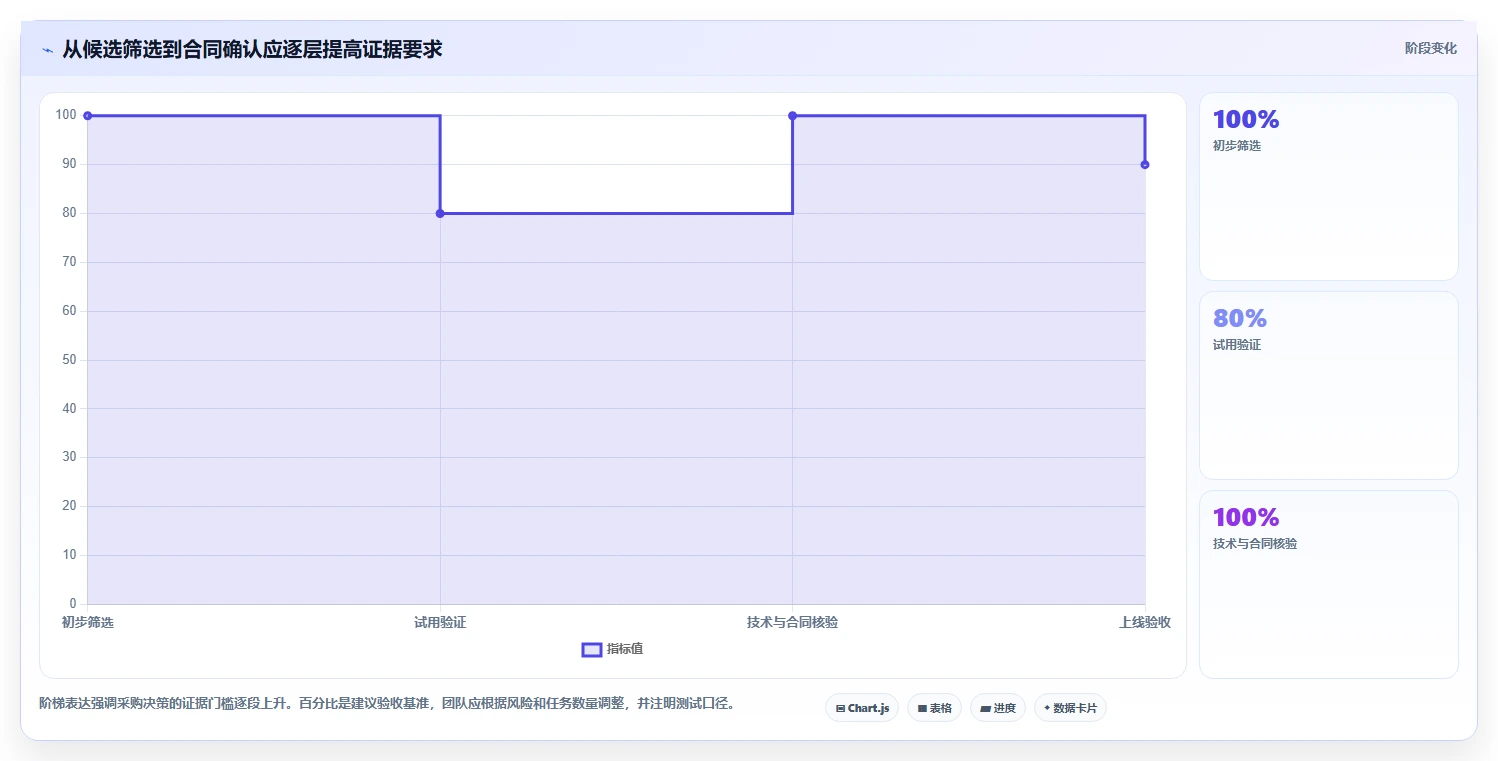Viewport: 1498px width, 761px height.
Task: Select the 数据卡片 tag chip
Action: (x=1070, y=708)
